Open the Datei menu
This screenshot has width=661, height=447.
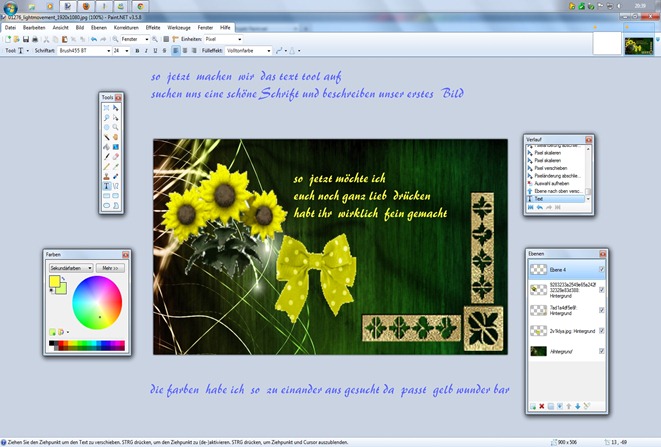(x=10, y=27)
